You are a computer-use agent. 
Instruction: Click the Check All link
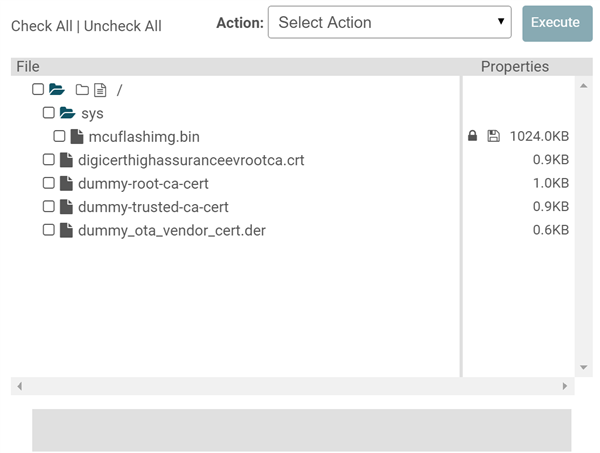tap(42, 26)
